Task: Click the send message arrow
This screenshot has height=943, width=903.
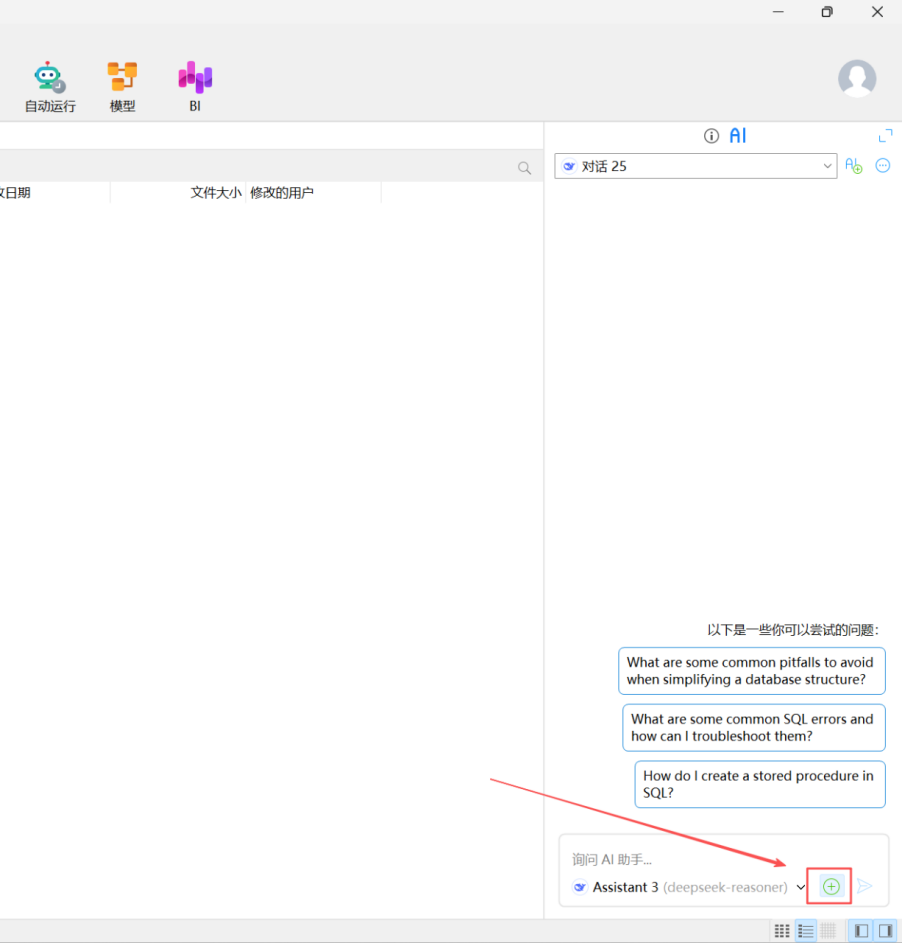Action: [865, 886]
